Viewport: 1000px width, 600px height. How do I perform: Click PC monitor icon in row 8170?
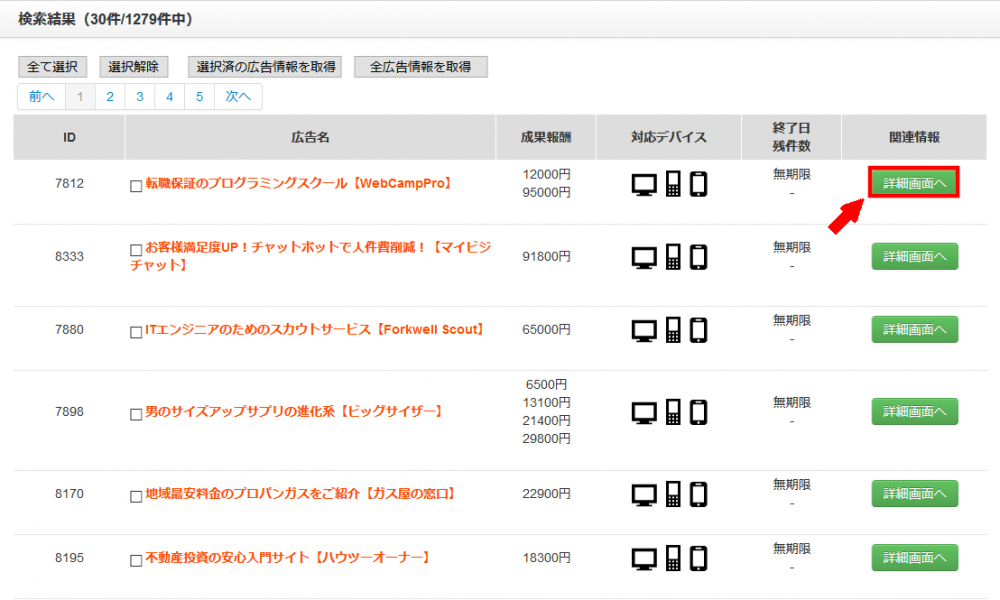tap(644, 495)
